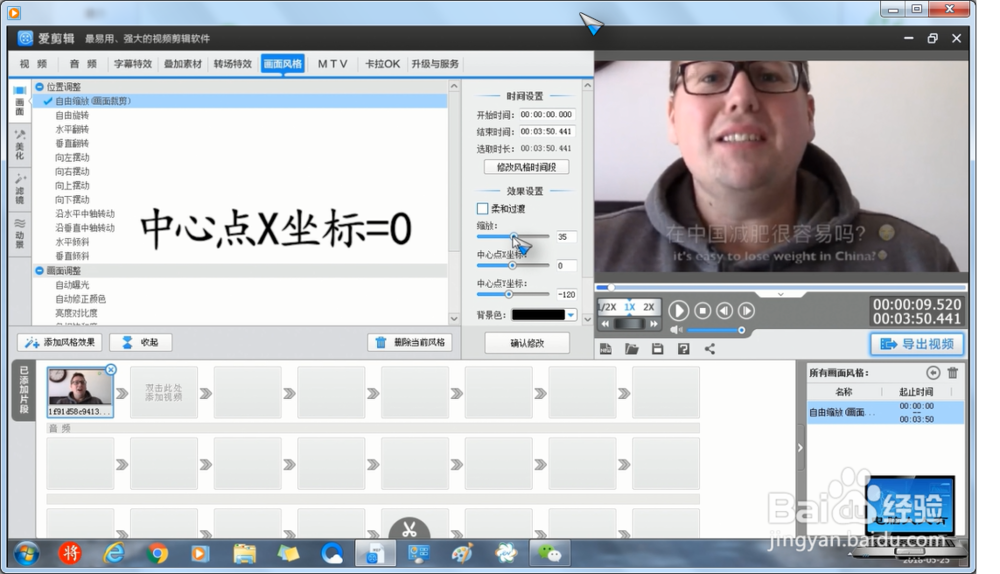Switch to the 音频 tab
This screenshot has height=574, width=1000.
click(x=83, y=64)
